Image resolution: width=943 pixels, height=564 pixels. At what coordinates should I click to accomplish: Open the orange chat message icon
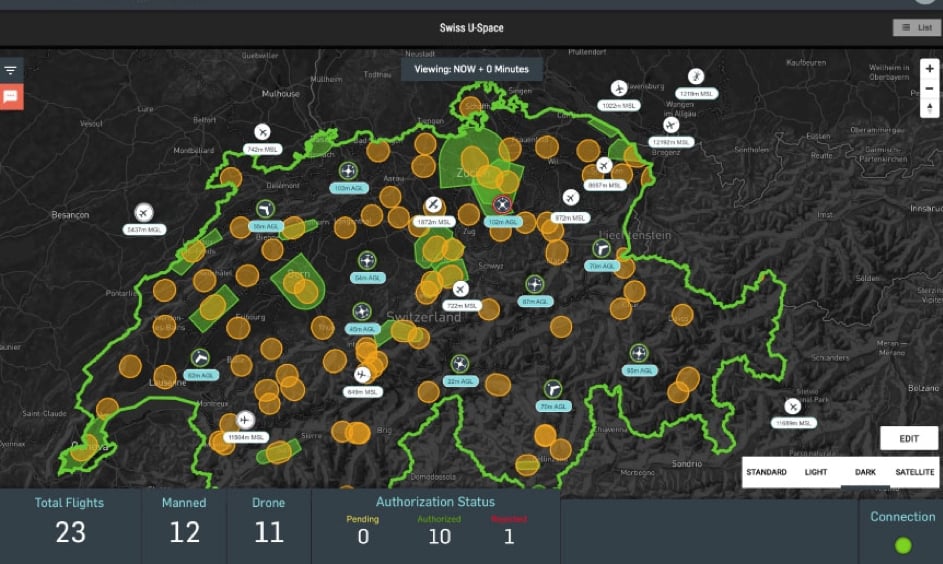pos(11,96)
